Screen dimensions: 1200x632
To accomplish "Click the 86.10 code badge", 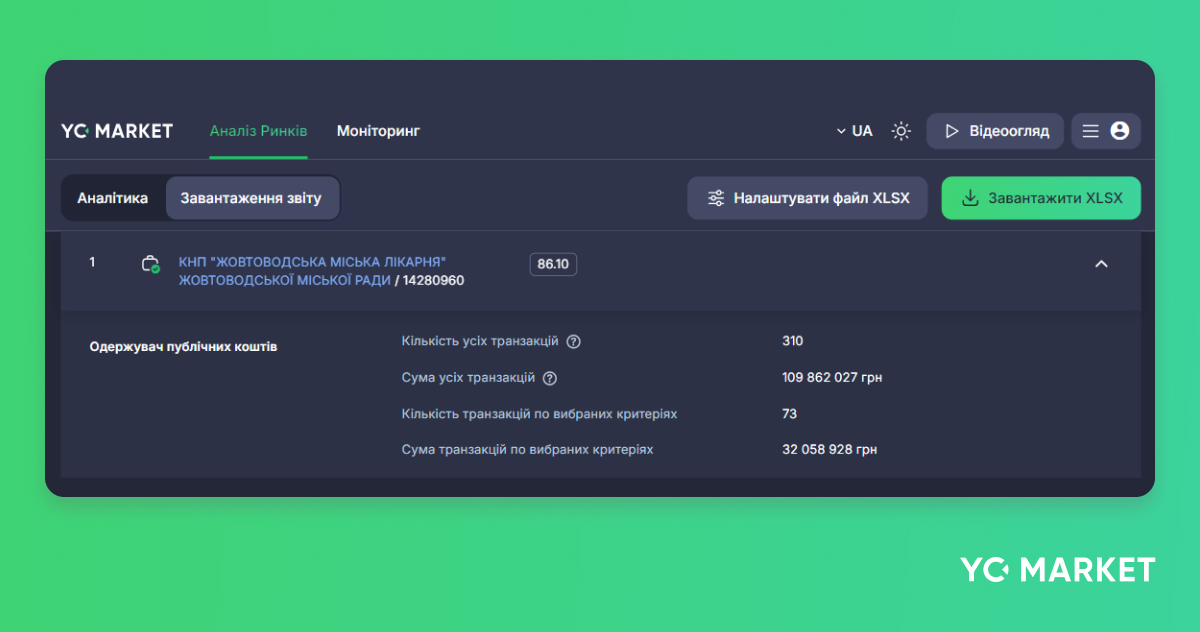I will tap(553, 264).
